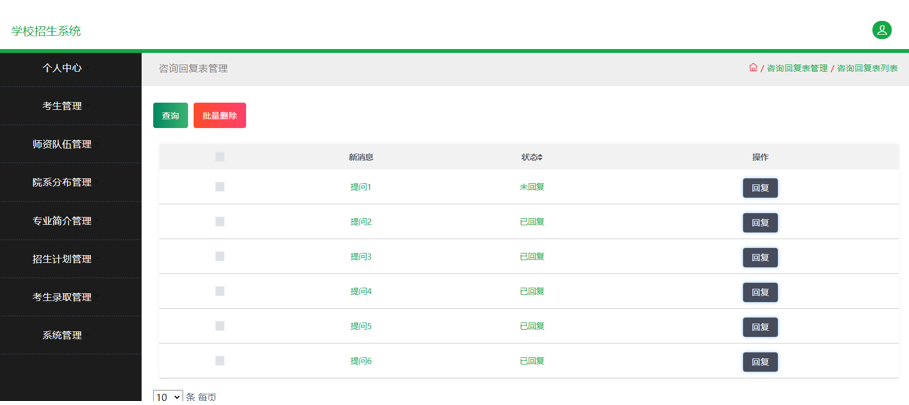Image resolution: width=909 pixels, height=405 pixels.
Task: Click the 已回复 status of 提问3
Action: point(532,256)
